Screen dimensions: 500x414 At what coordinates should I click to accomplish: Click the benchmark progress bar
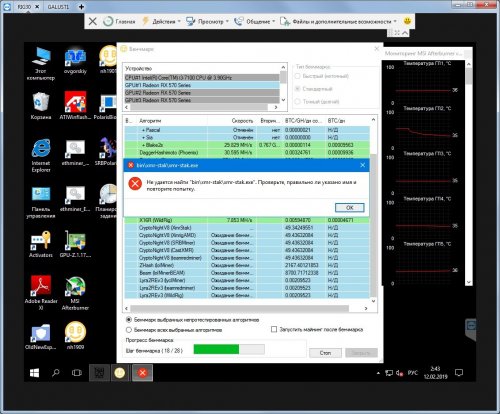click(x=229, y=349)
